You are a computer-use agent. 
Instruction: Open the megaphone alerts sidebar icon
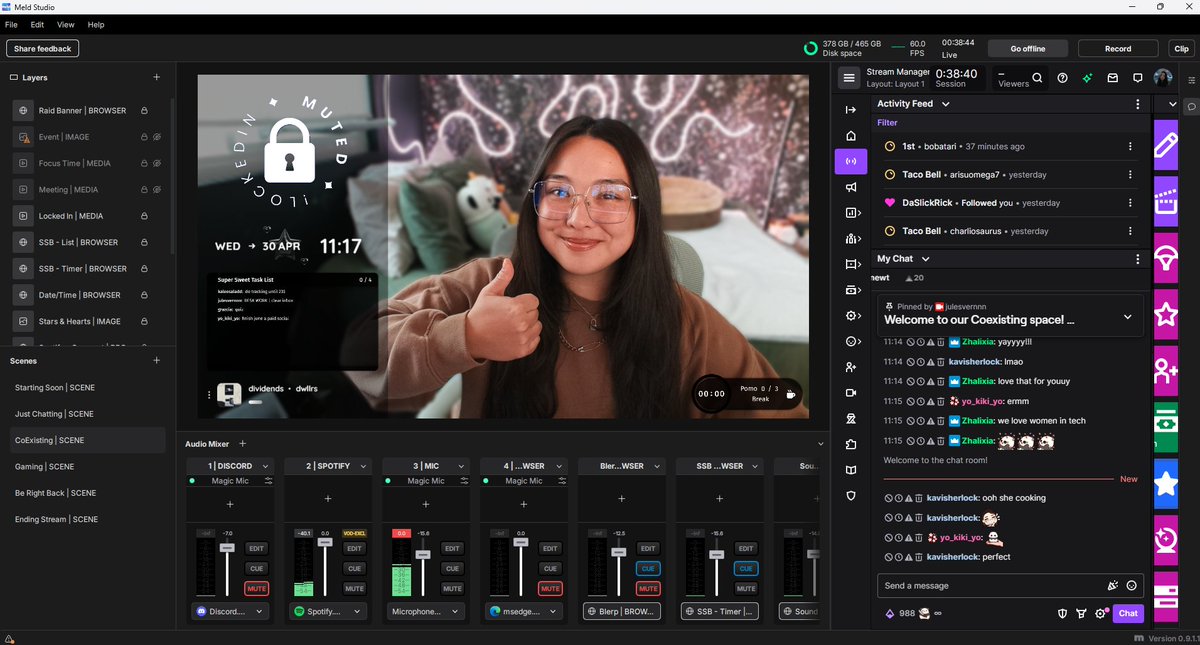[851, 187]
